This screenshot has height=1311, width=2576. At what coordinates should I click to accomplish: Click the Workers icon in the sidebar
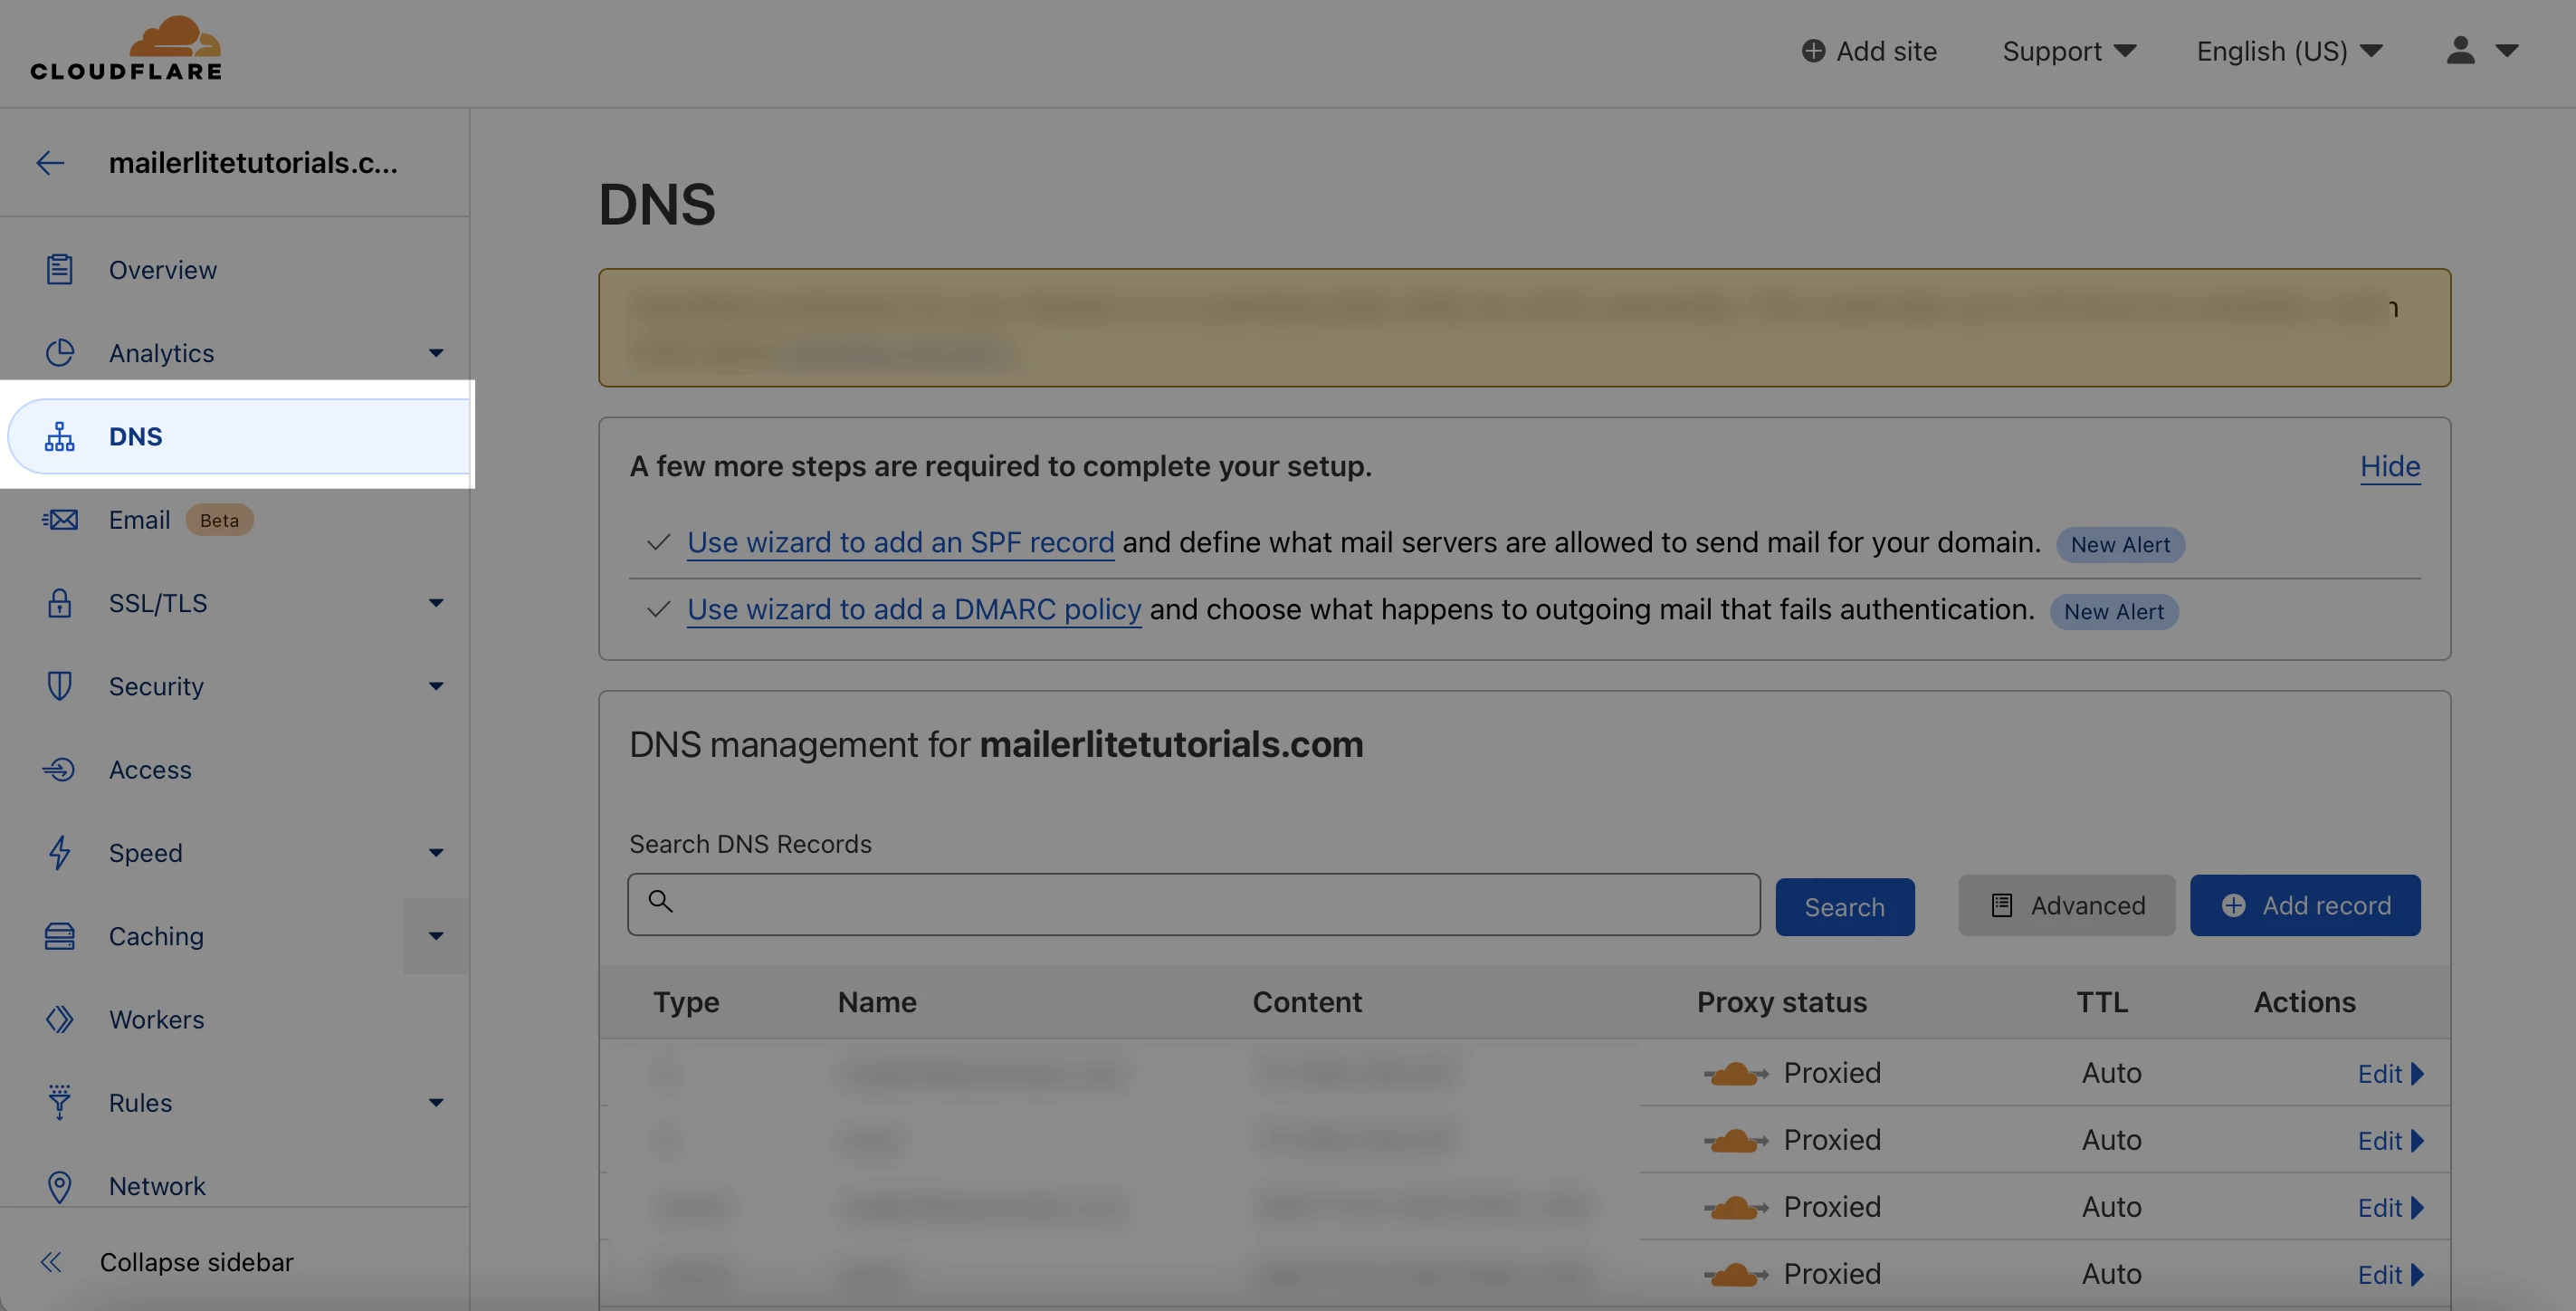pyautogui.click(x=59, y=1019)
